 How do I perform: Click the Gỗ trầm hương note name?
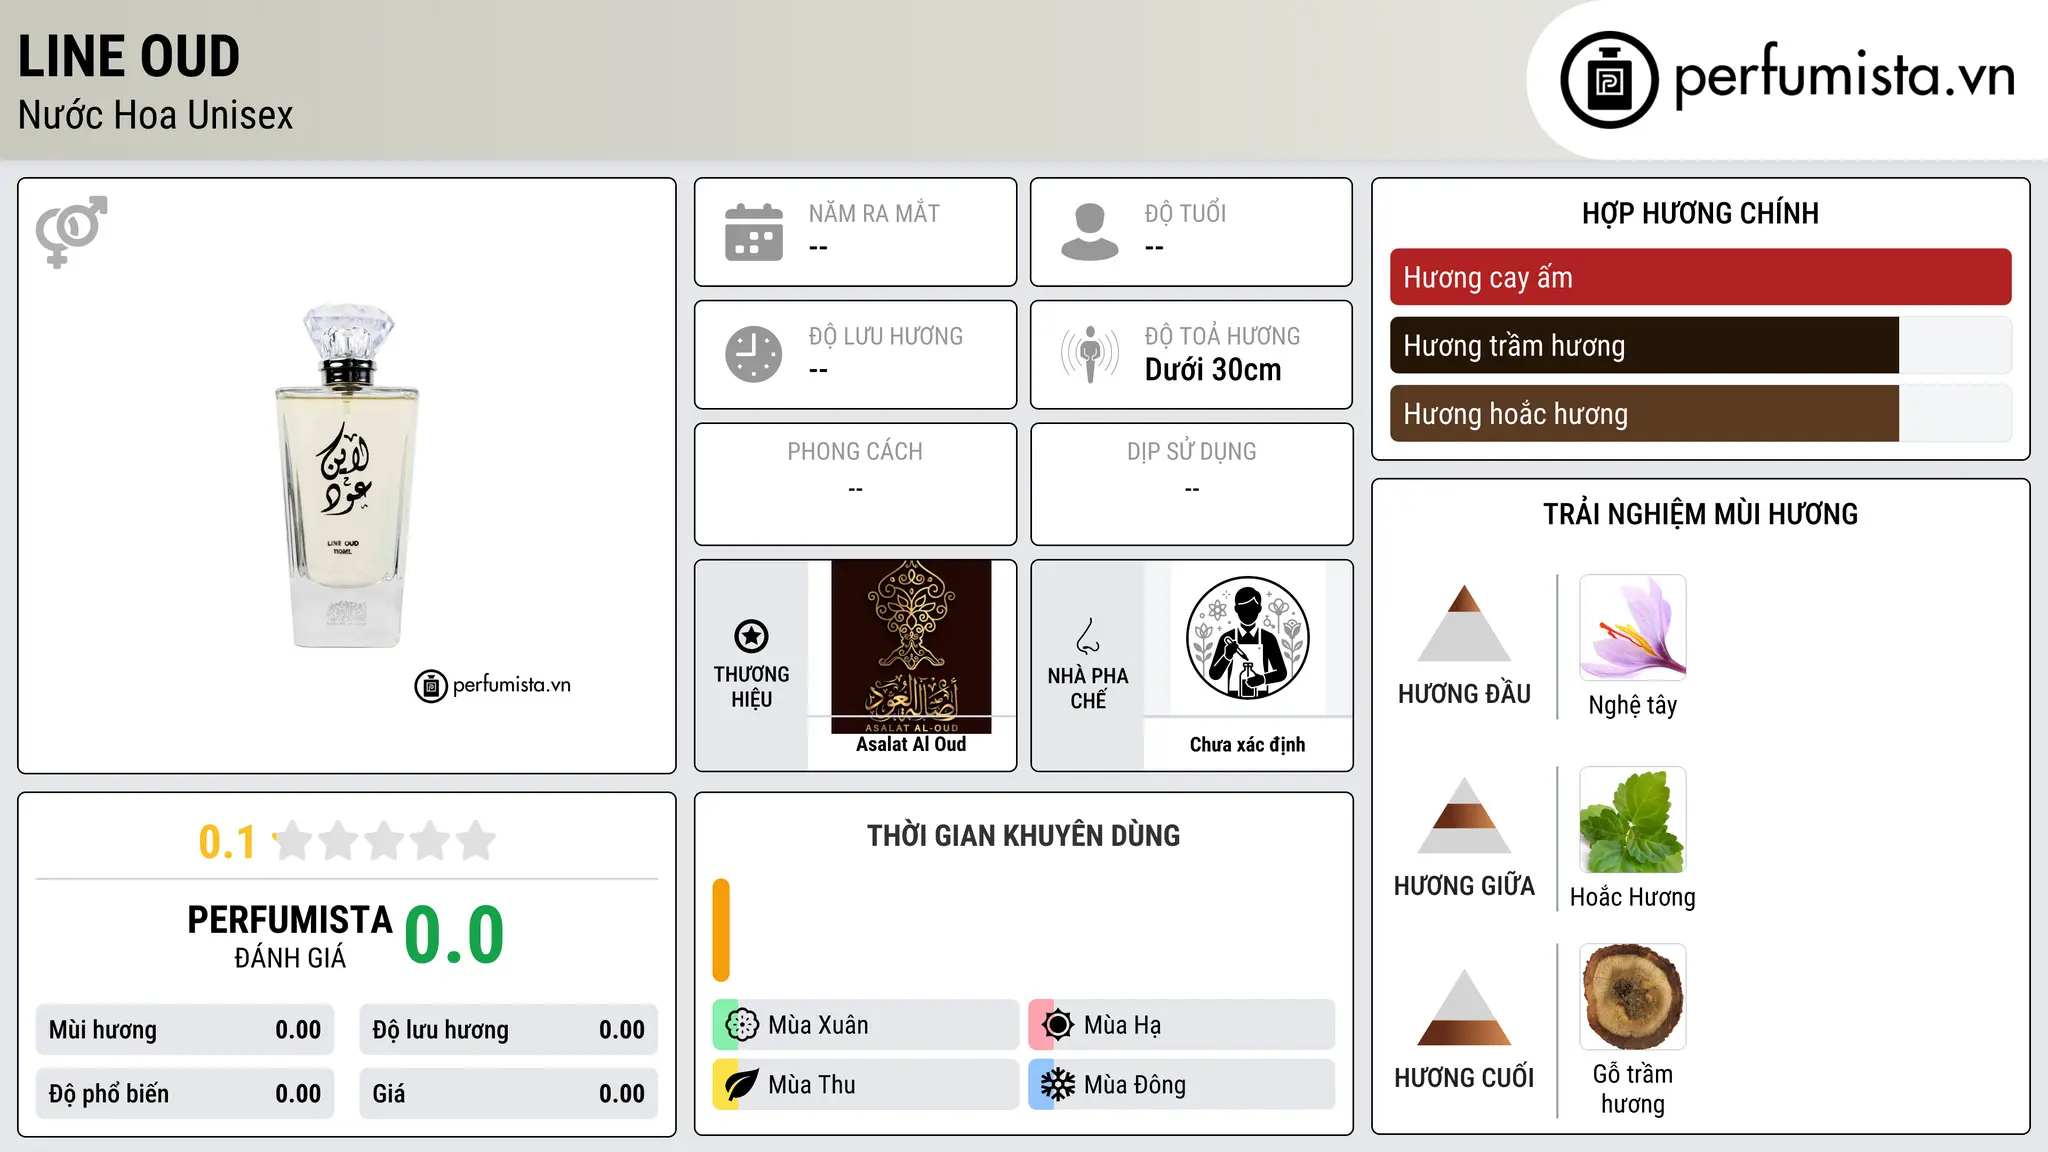(1632, 1089)
